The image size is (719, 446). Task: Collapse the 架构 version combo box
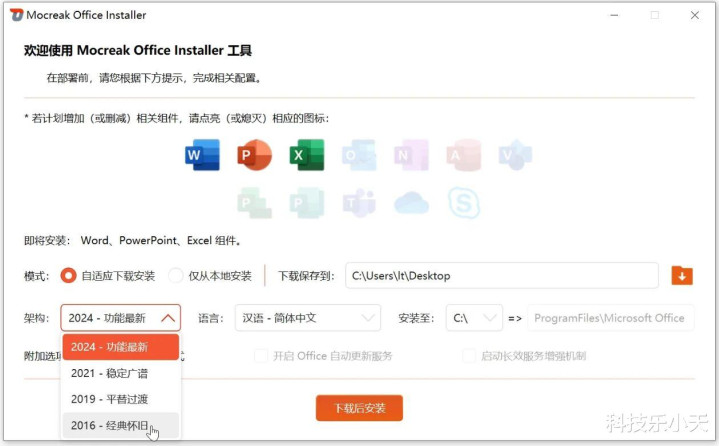pyautogui.click(x=121, y=318)
